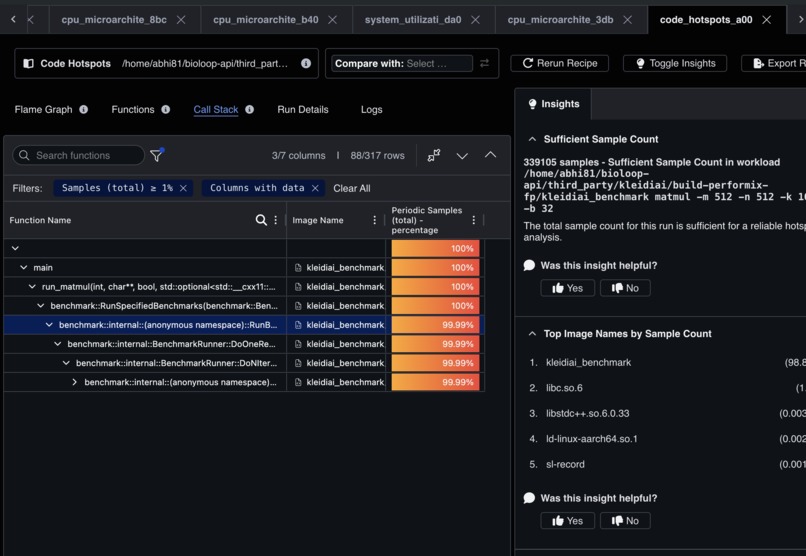The height and width of the screenshot is (556, 806).
Task: Open Image Name column options menu
Action: 374,220
